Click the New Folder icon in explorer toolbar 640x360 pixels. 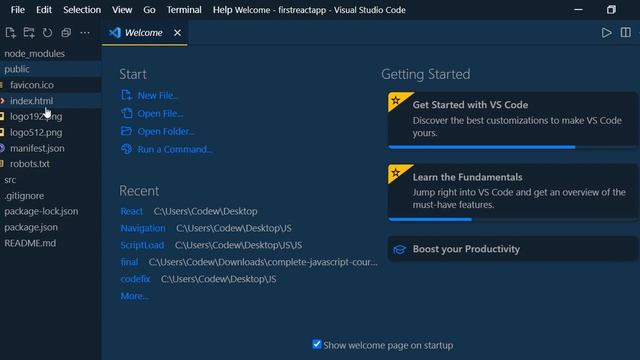point(29,33)
